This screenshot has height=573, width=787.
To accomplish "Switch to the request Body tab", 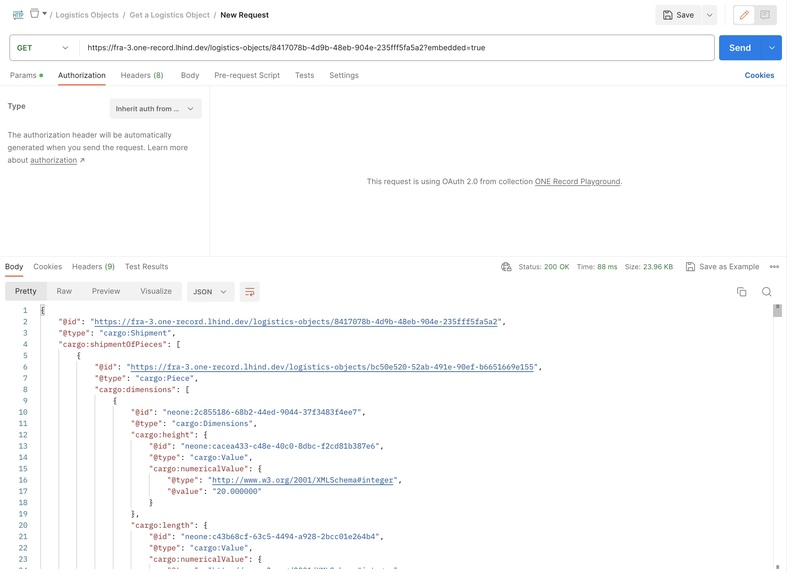I will click(x=190, y=75).
